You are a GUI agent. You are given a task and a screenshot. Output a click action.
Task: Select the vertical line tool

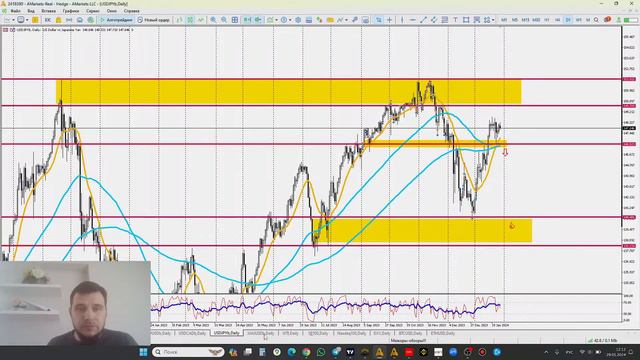coord(402,20)
